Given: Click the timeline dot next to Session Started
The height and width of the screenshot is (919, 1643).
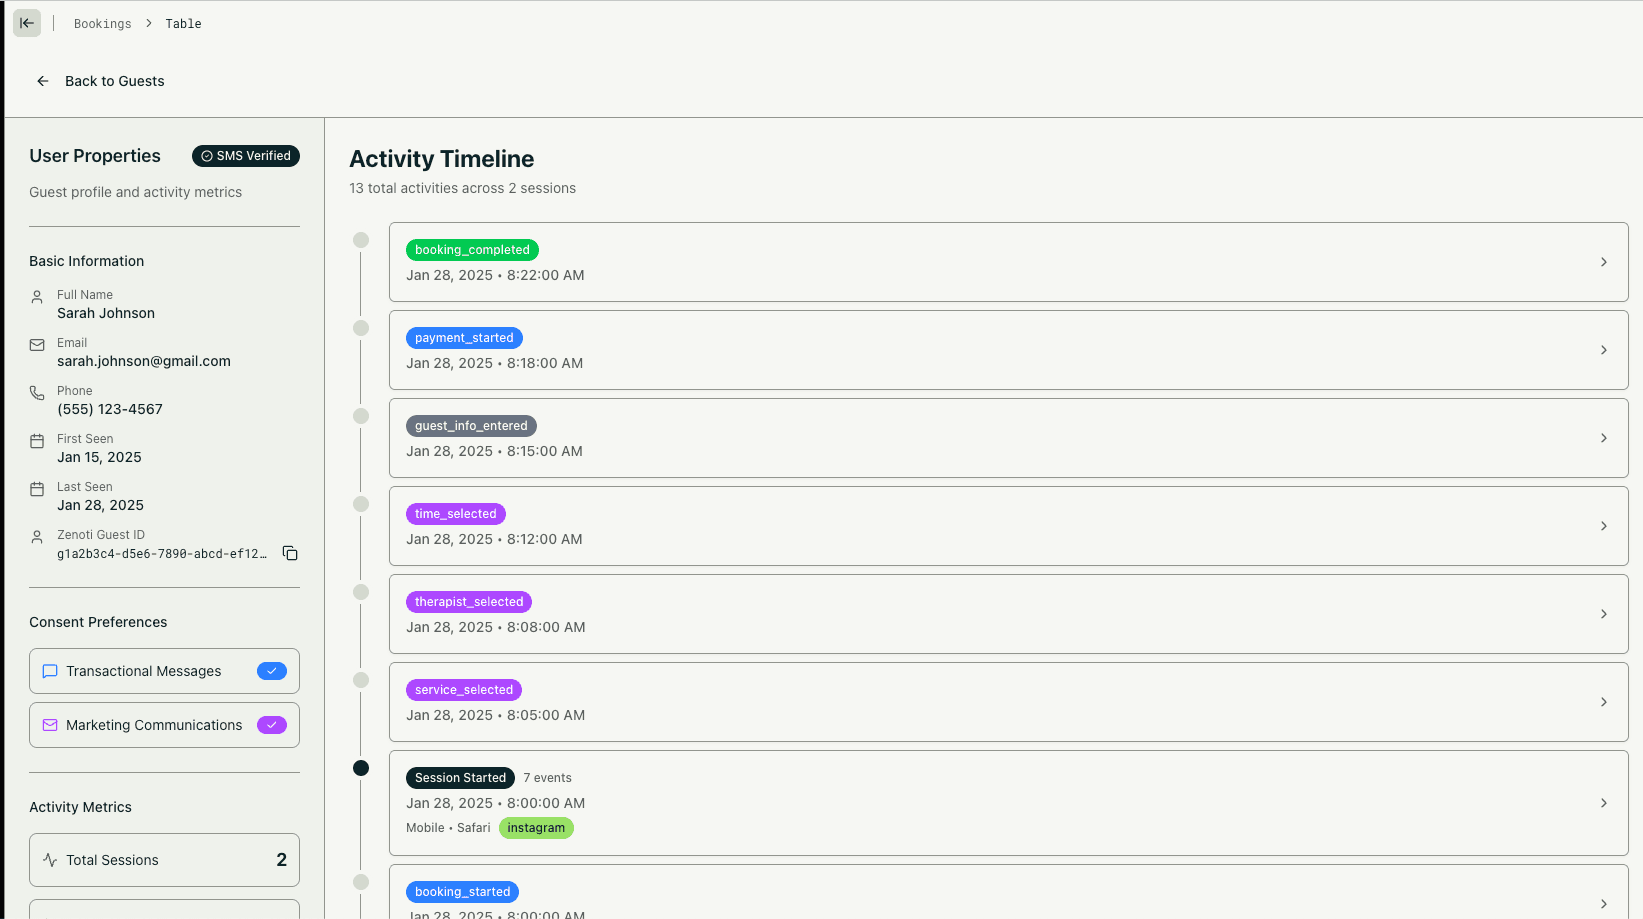Looking at the screenshot, I should click(360, 768).
